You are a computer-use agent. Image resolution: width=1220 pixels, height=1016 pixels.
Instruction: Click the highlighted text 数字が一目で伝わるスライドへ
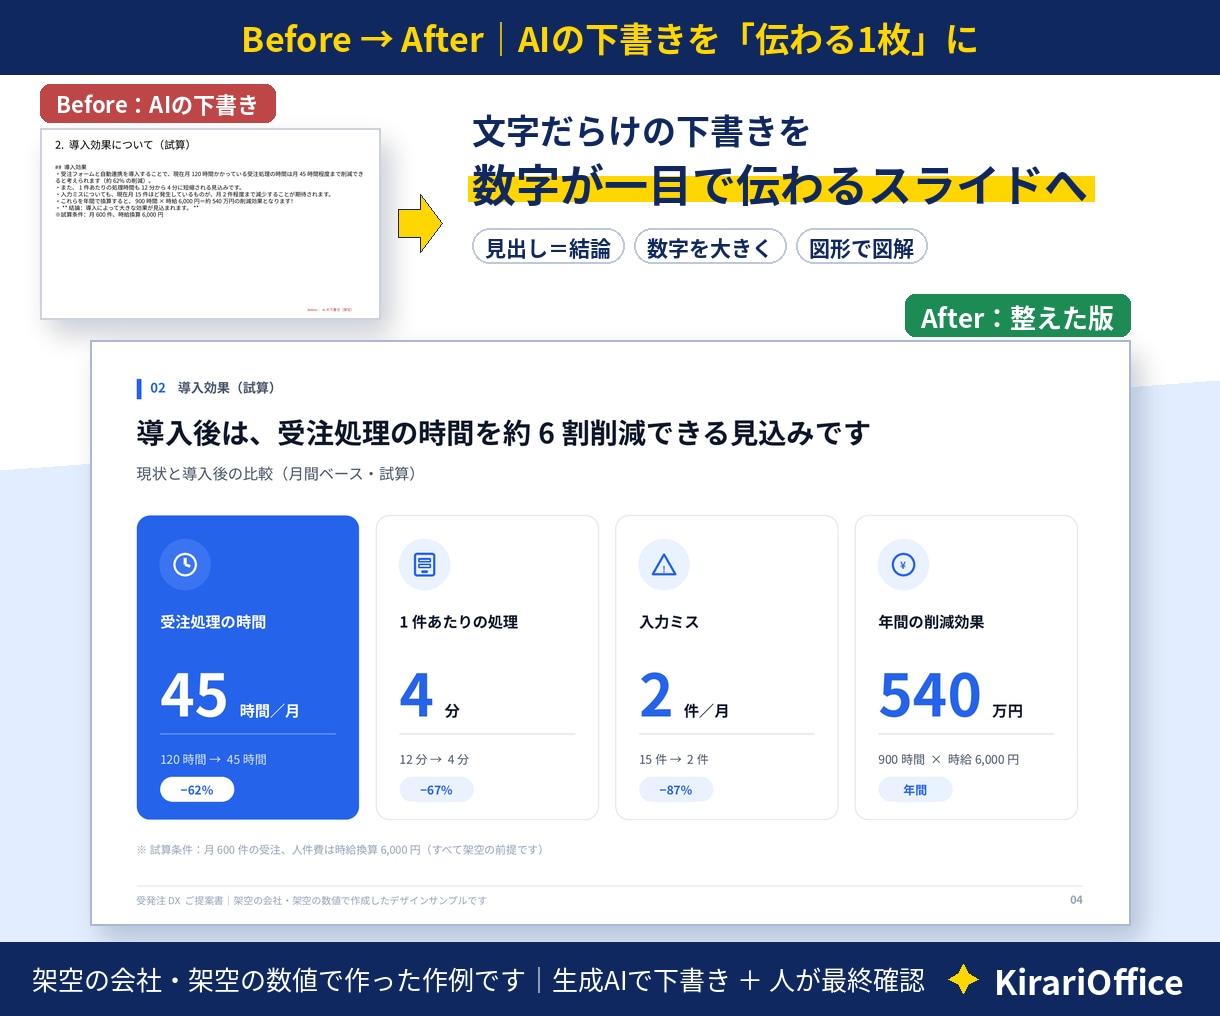click(780, 185)
